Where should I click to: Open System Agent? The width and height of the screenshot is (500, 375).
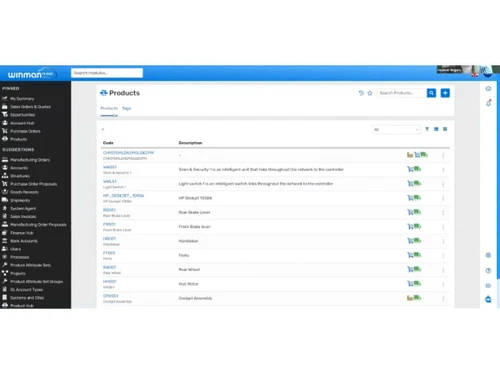coord(23,208)
